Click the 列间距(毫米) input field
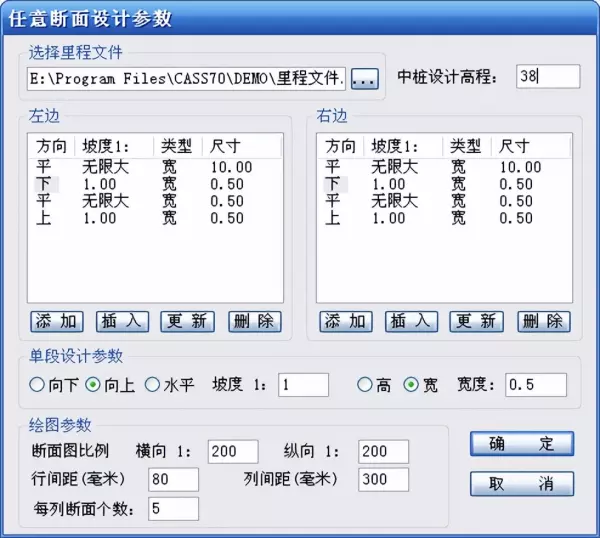 (x=383, y=479)
